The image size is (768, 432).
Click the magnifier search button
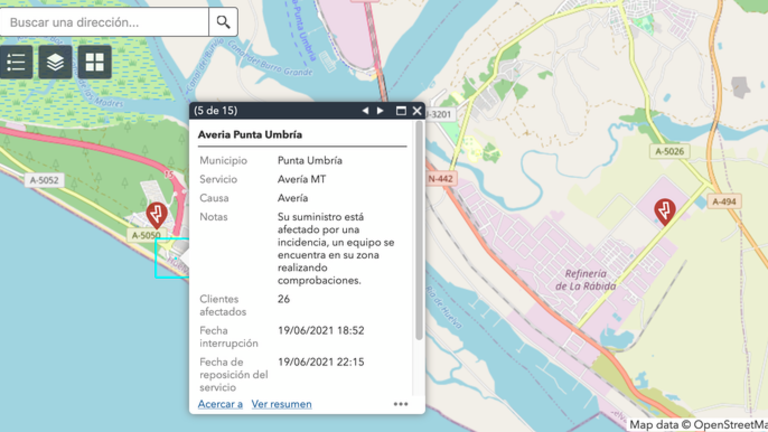(223, 21)
